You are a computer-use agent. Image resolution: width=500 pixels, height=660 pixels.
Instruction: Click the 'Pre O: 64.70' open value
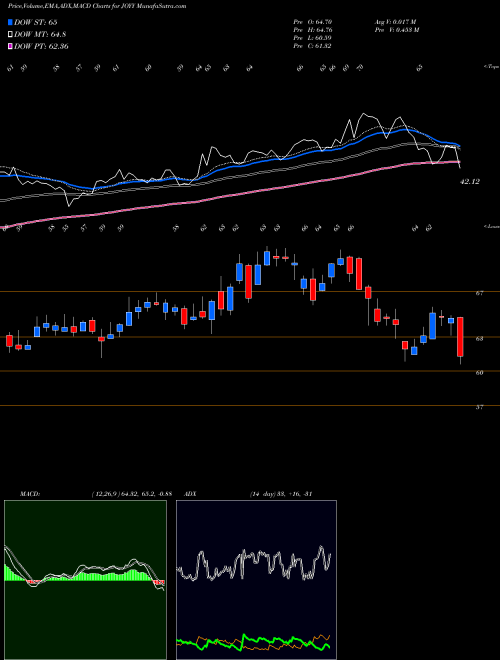[x=312, y=21]
